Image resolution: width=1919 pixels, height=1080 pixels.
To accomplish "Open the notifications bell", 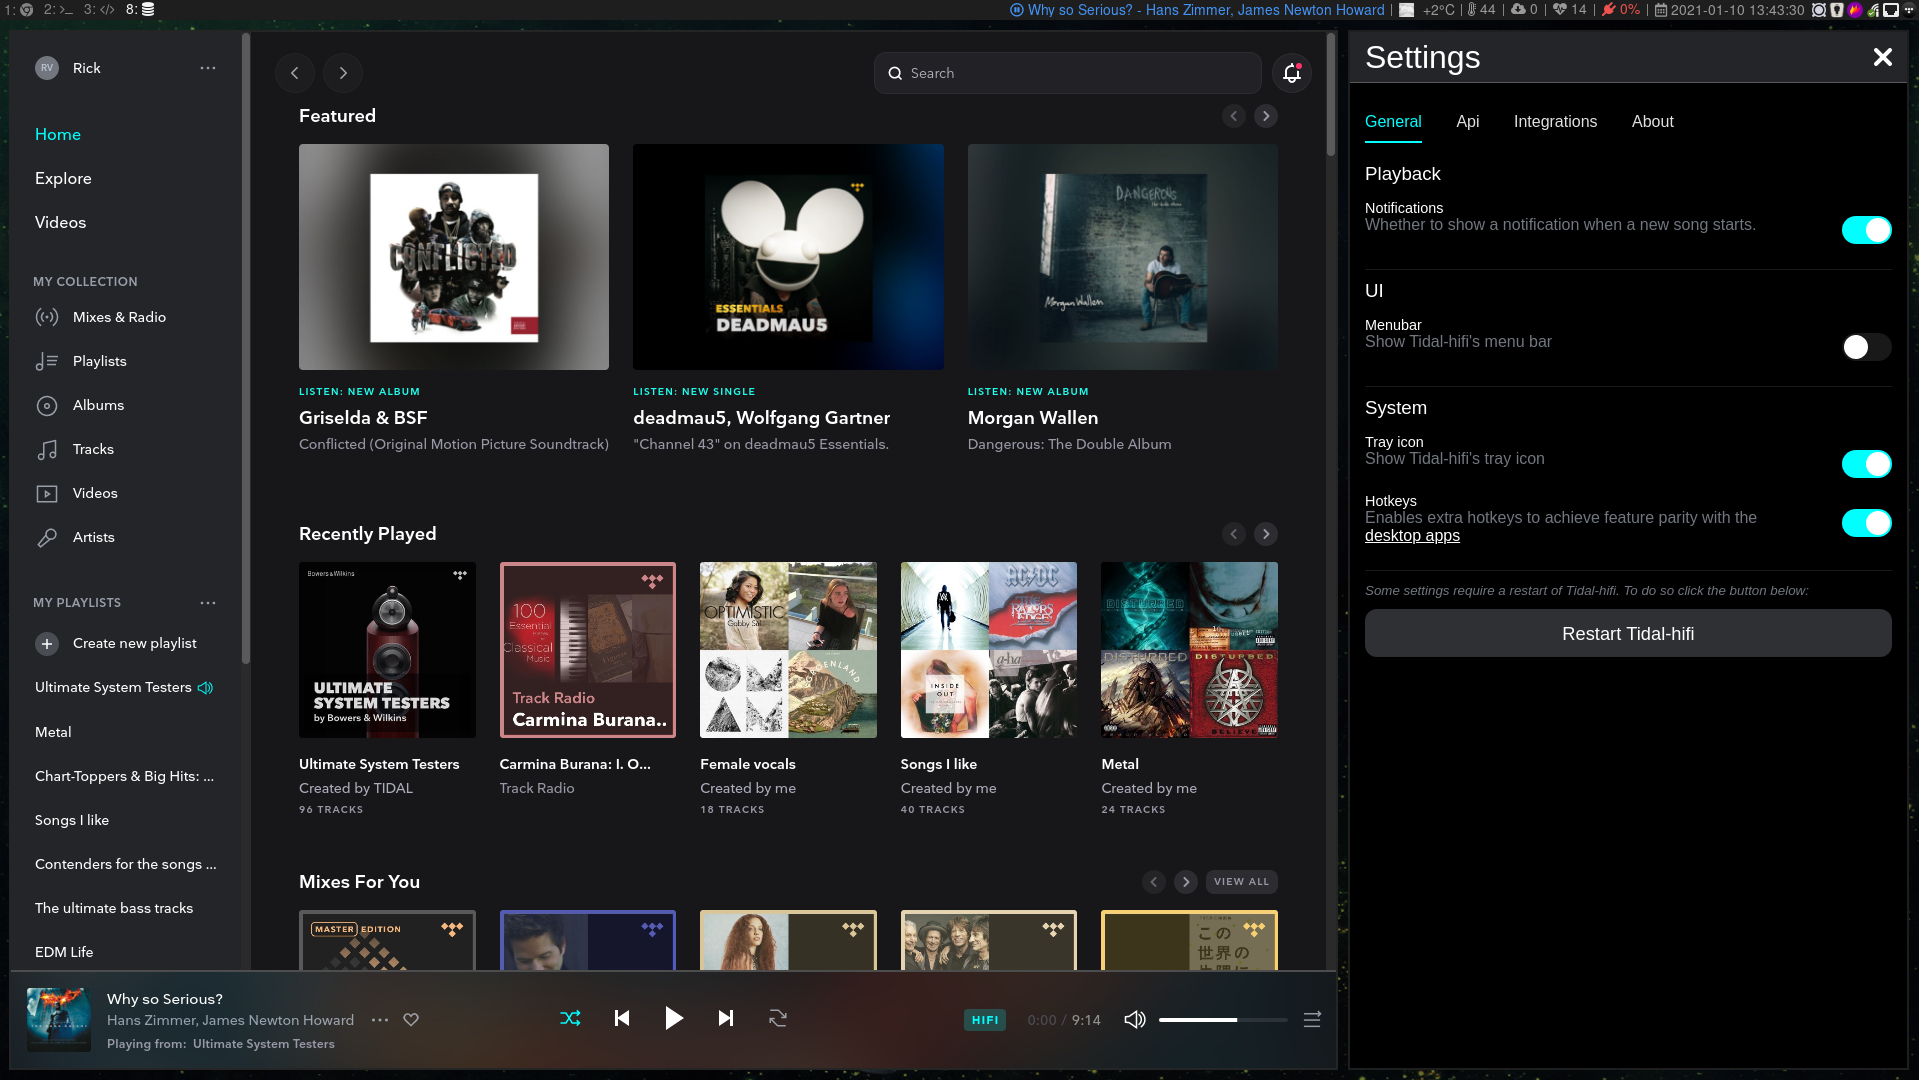I will tap(1290, 73).
